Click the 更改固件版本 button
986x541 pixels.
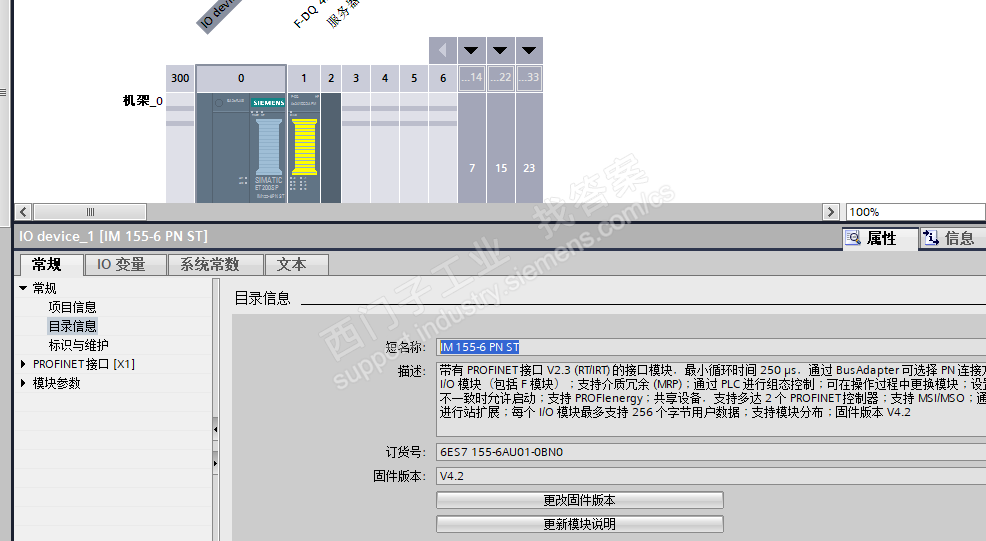pos(580,500)
